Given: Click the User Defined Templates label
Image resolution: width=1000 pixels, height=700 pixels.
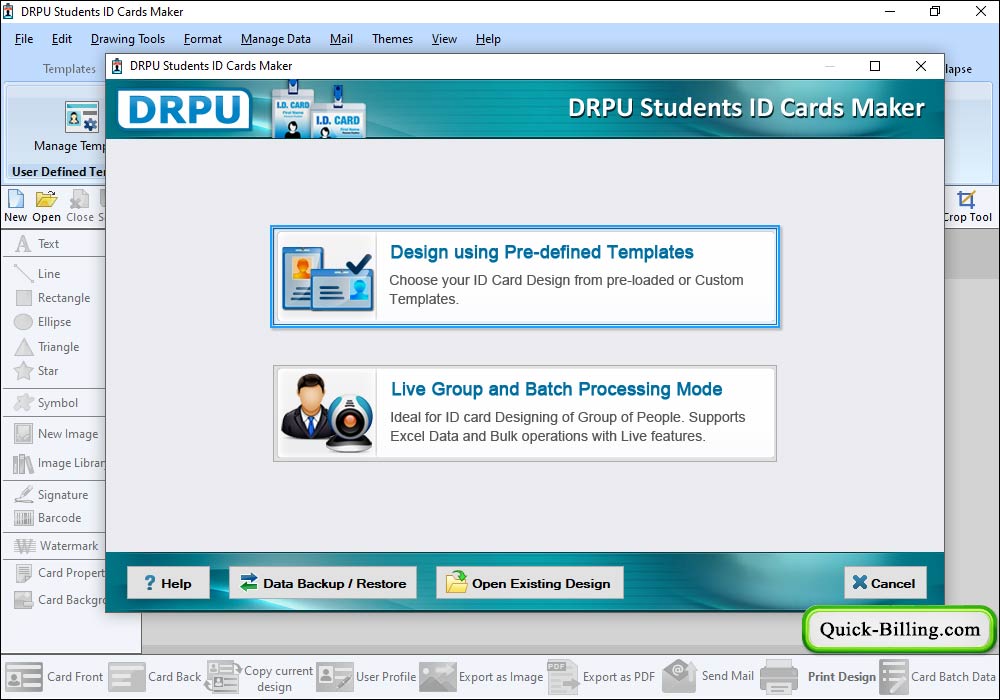Looking at the screenshot, I should pos(59,171).
